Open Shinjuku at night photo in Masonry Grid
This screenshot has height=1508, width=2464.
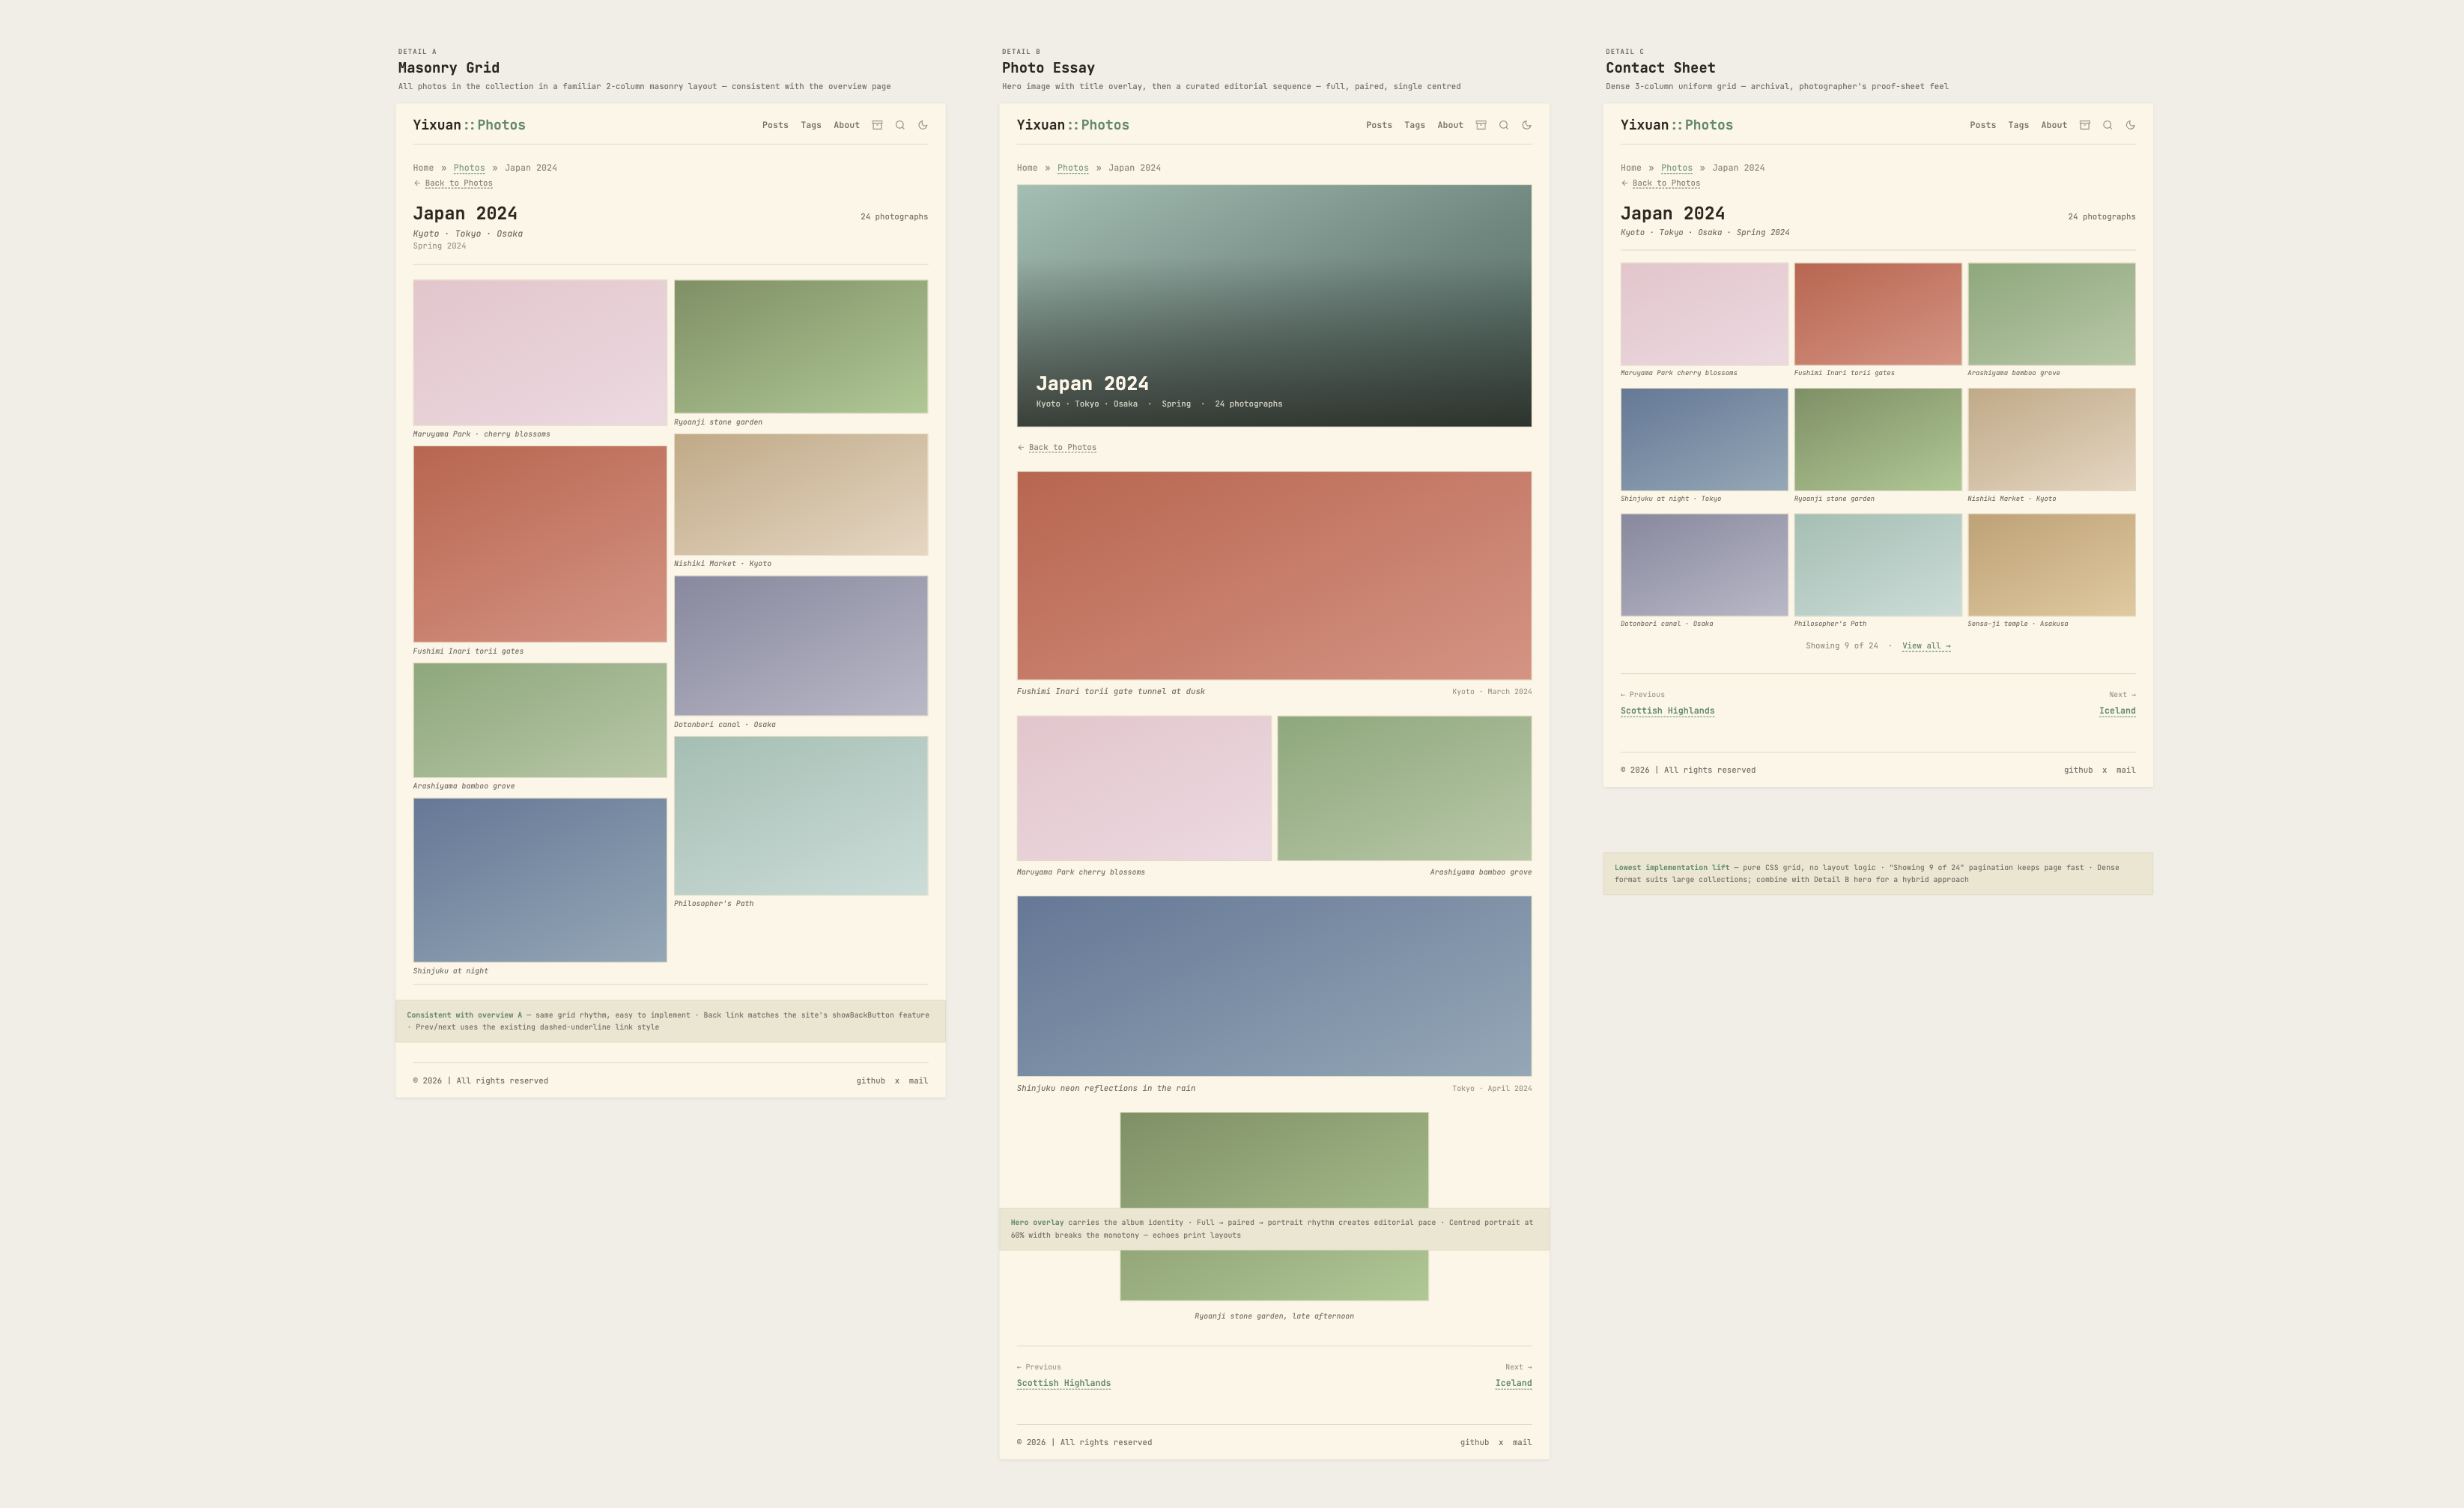[x=540, y=880]
